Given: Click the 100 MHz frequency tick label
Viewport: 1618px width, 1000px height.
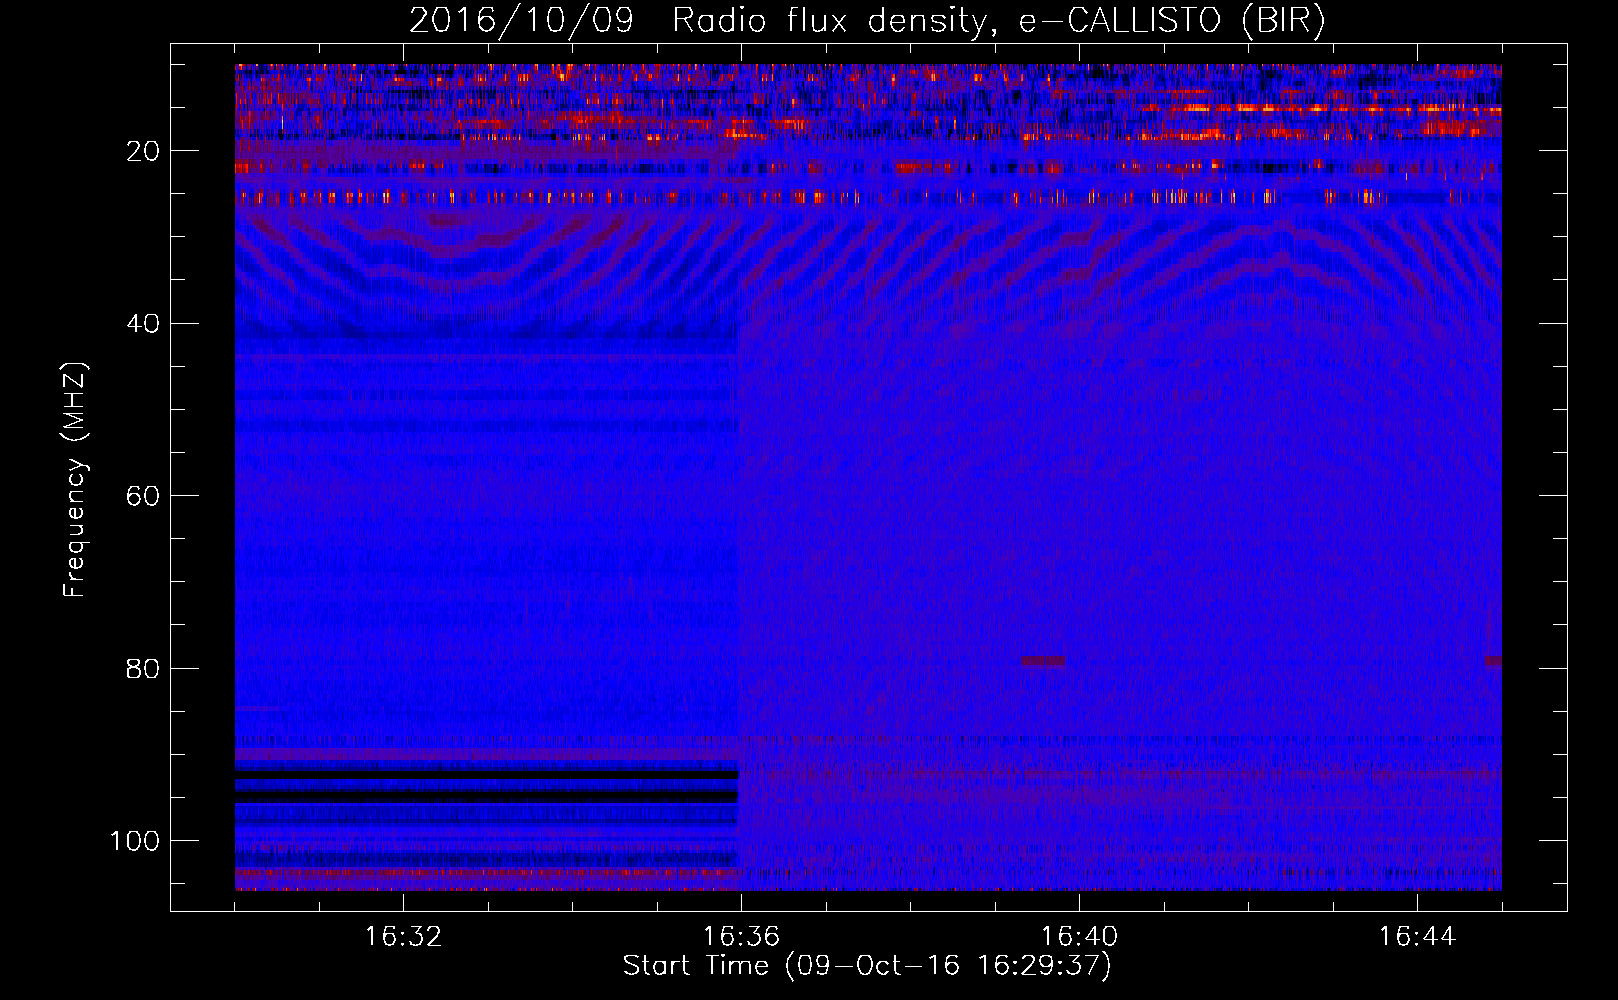Looking at the screenshot, I should 135,841.
